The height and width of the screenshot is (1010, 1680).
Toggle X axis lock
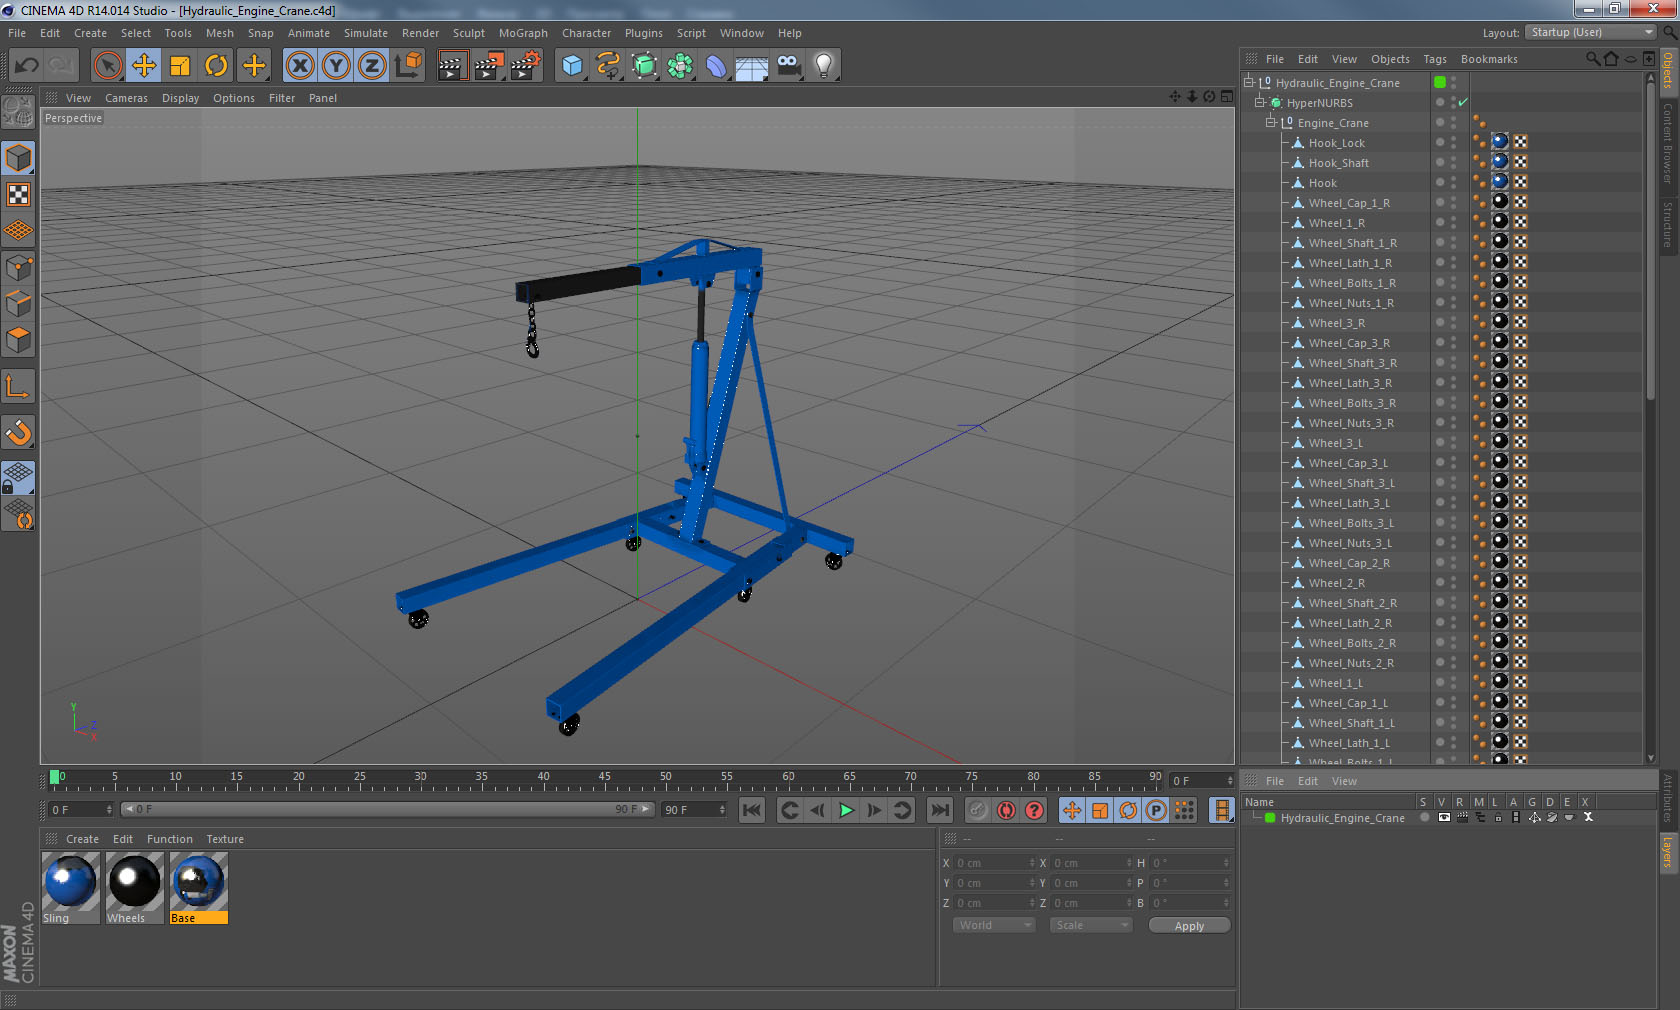pyautogui.click(x=300, y=66)
